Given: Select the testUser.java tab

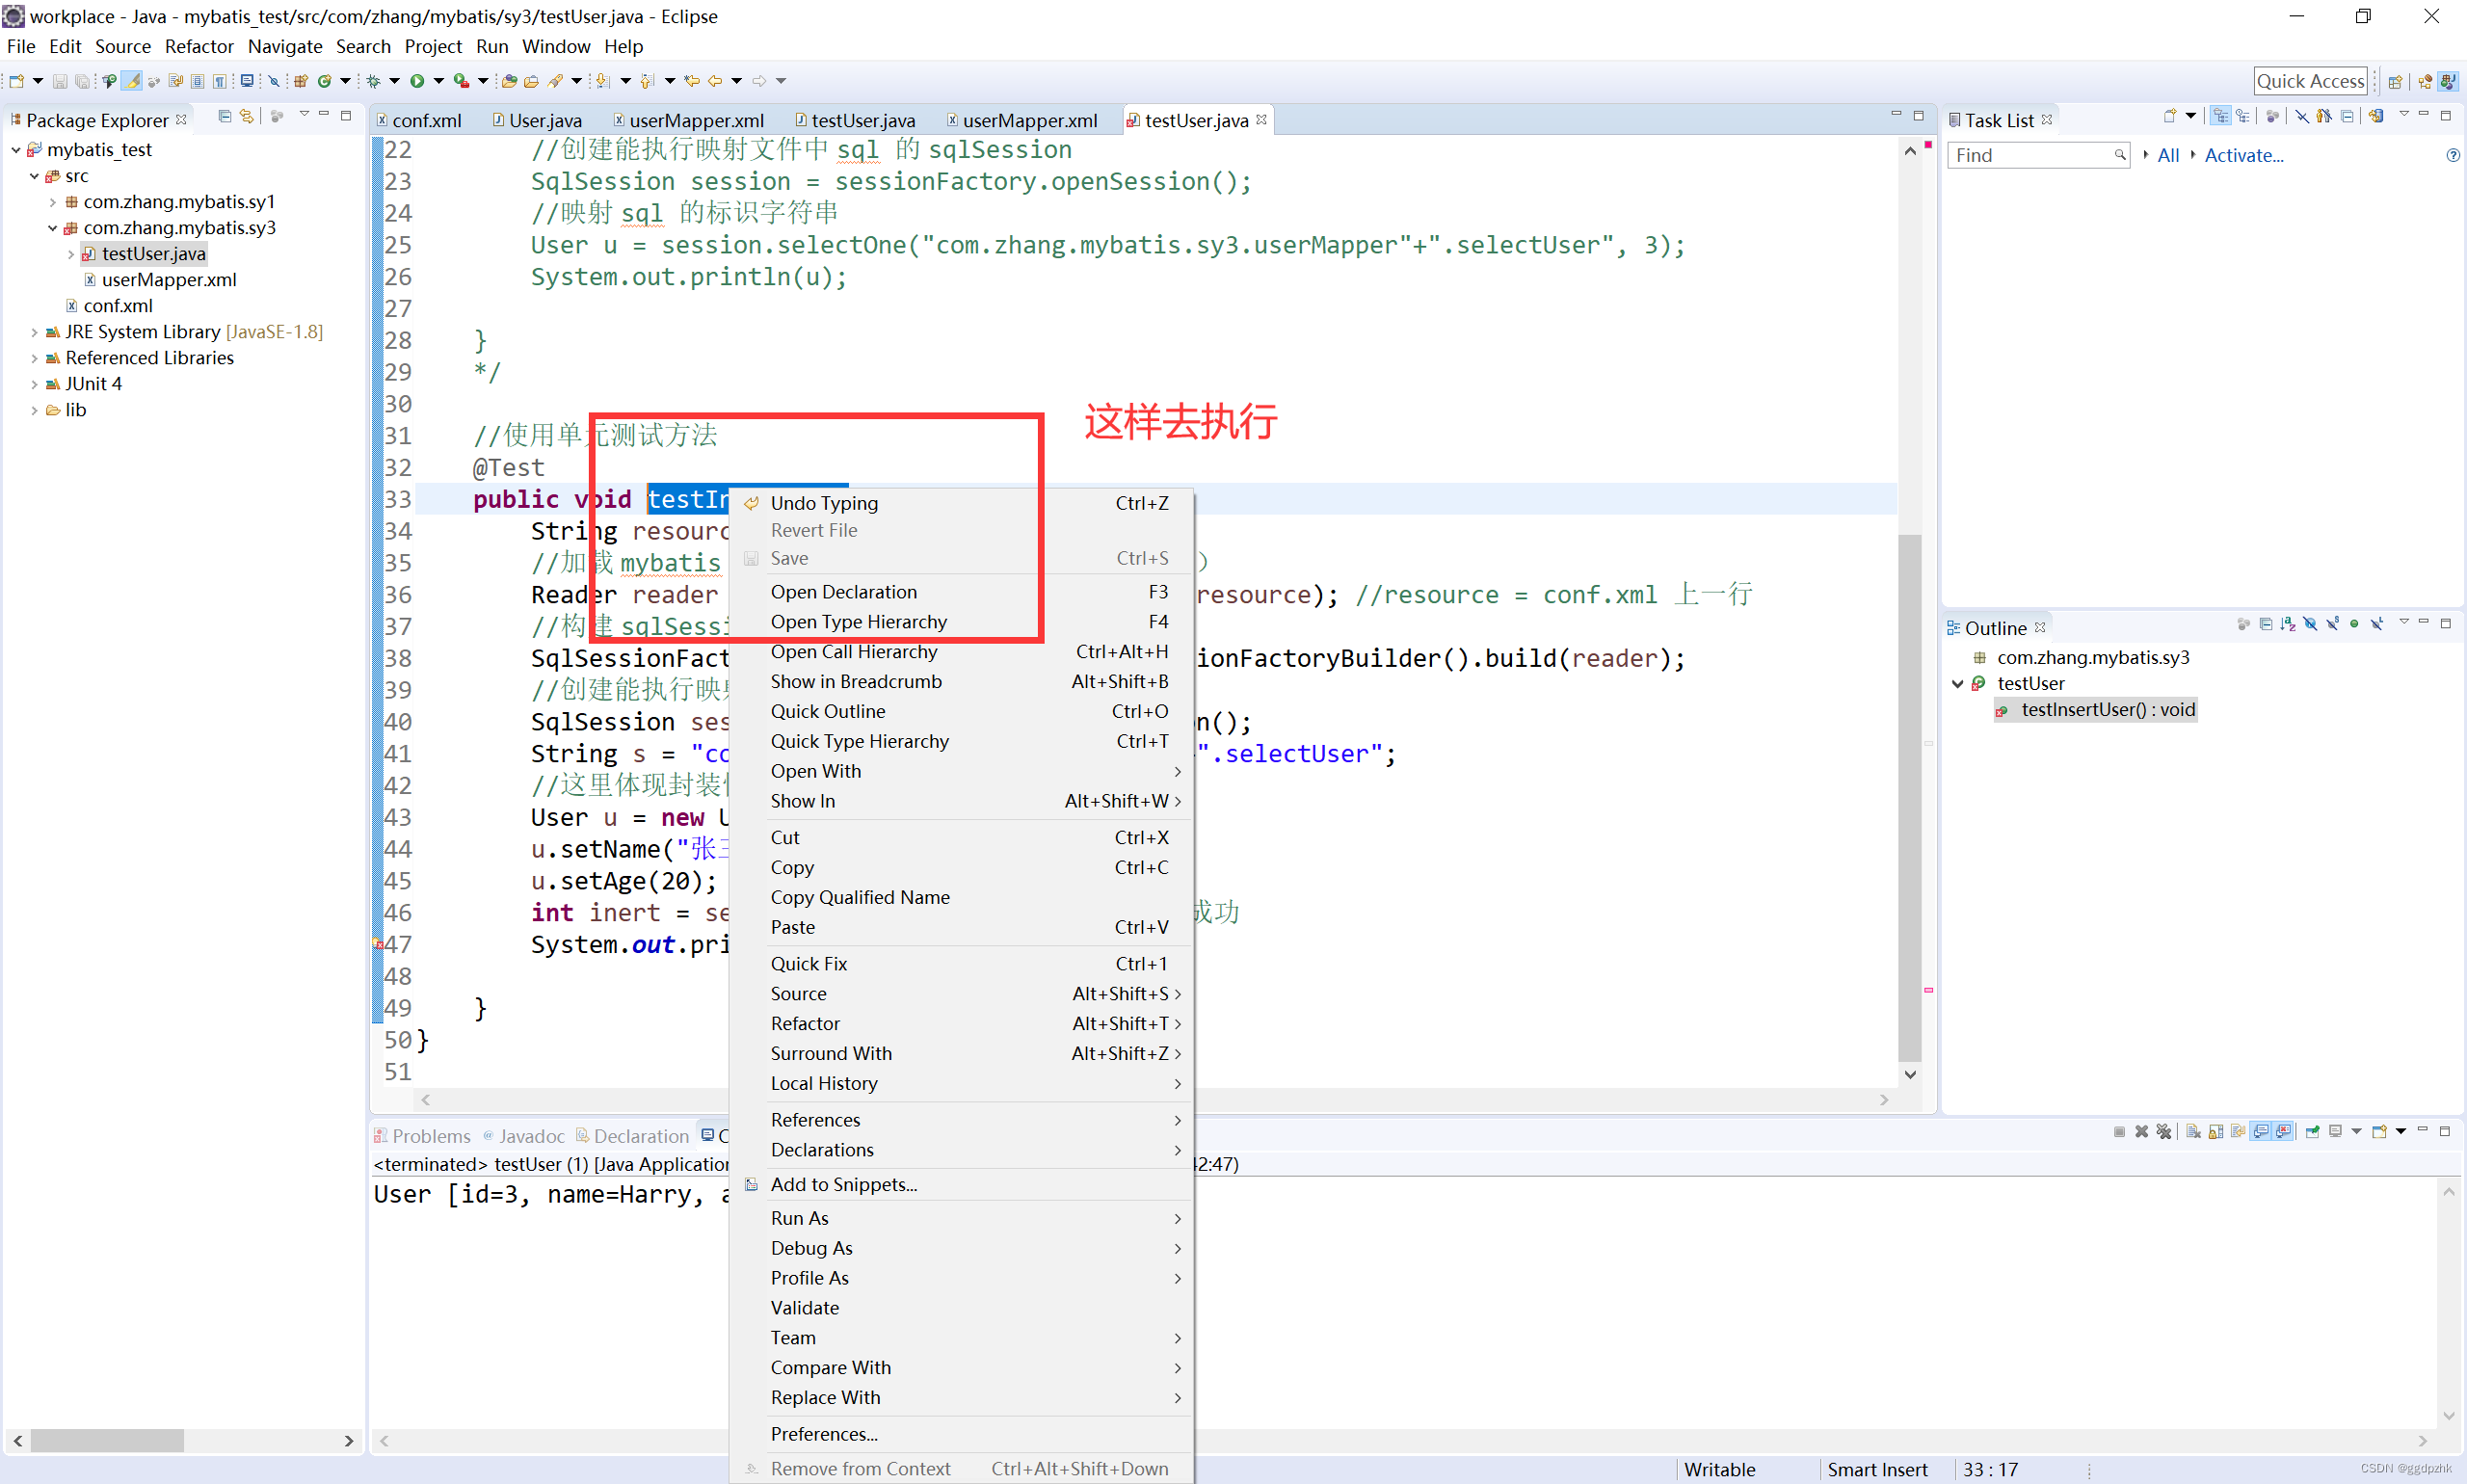Looking at the screenshot, I should (x=1189, y=119).
